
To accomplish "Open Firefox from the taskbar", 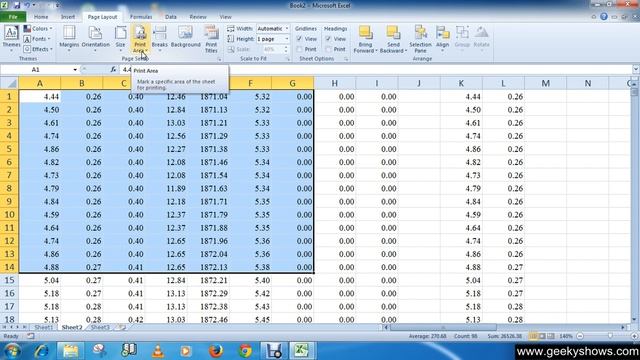I will coord(216,351).
